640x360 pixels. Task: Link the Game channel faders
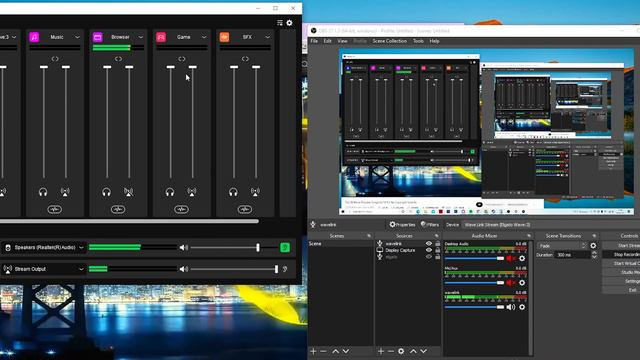tap(182, 59)
